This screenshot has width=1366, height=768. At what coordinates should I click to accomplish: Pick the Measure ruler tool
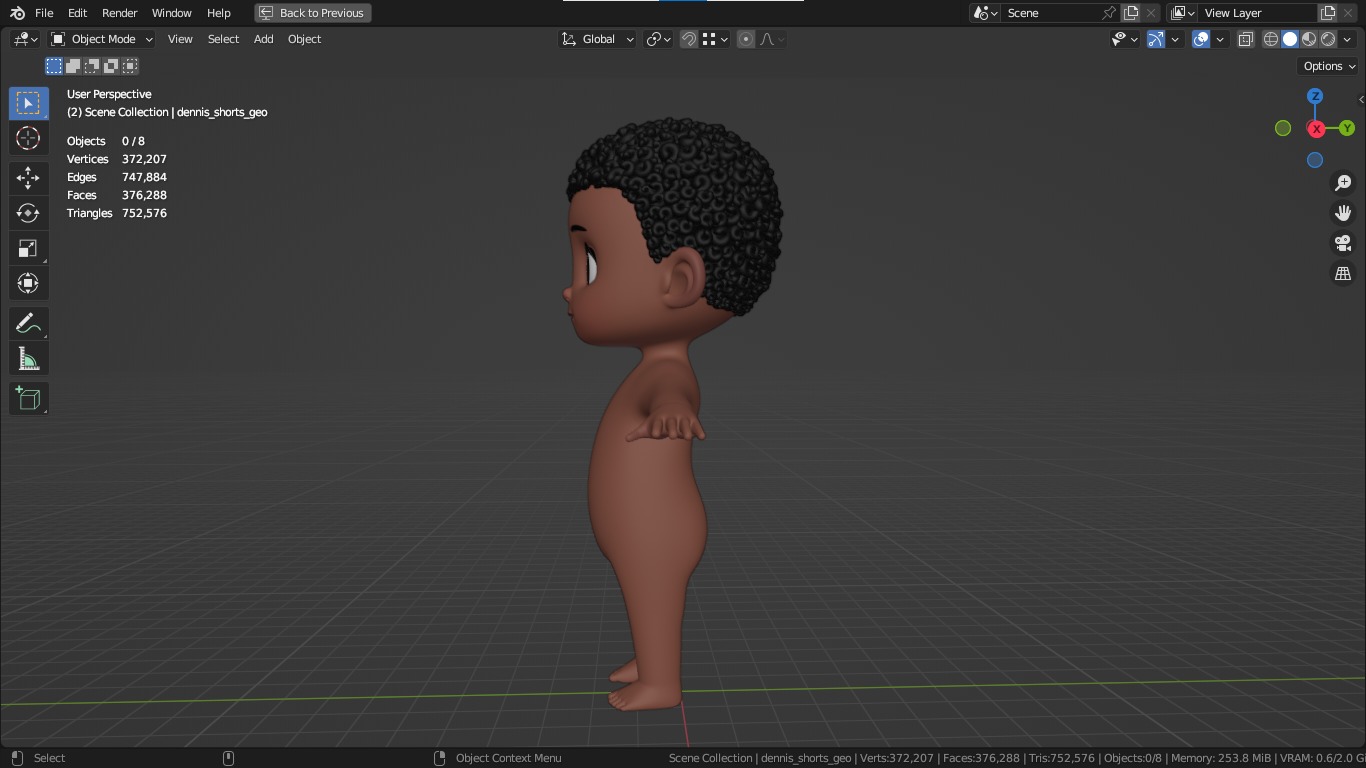tap(28, 359)
